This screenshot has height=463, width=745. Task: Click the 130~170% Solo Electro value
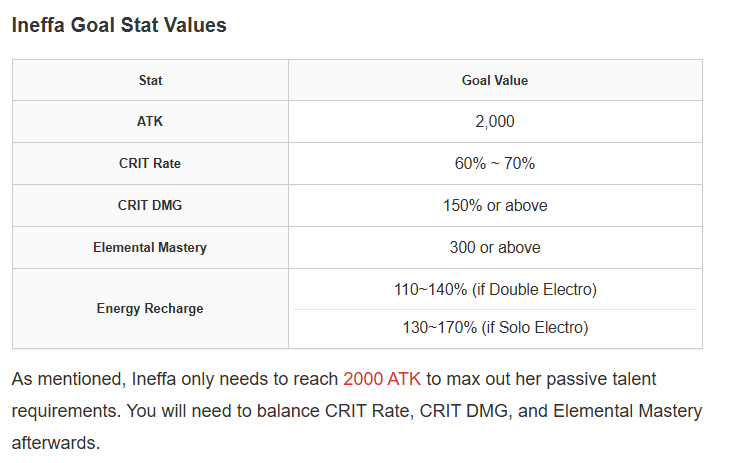[x=495, y=328]
